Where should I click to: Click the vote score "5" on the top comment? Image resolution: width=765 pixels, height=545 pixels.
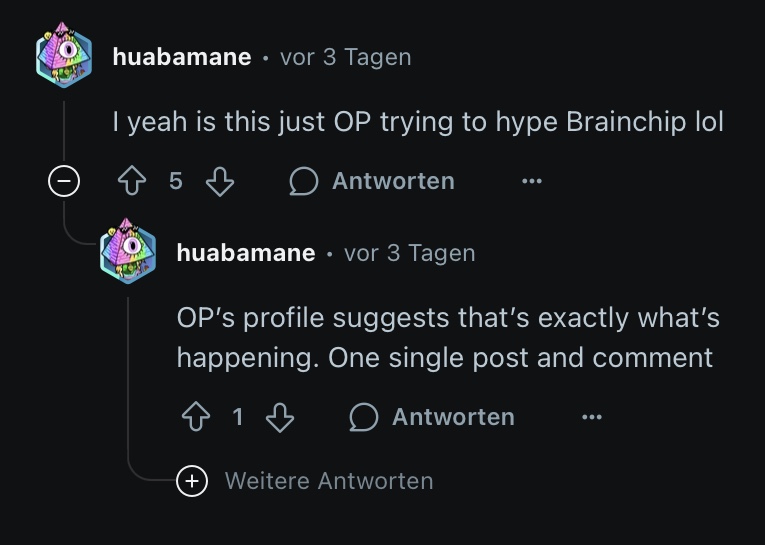(x=176, y=181)
